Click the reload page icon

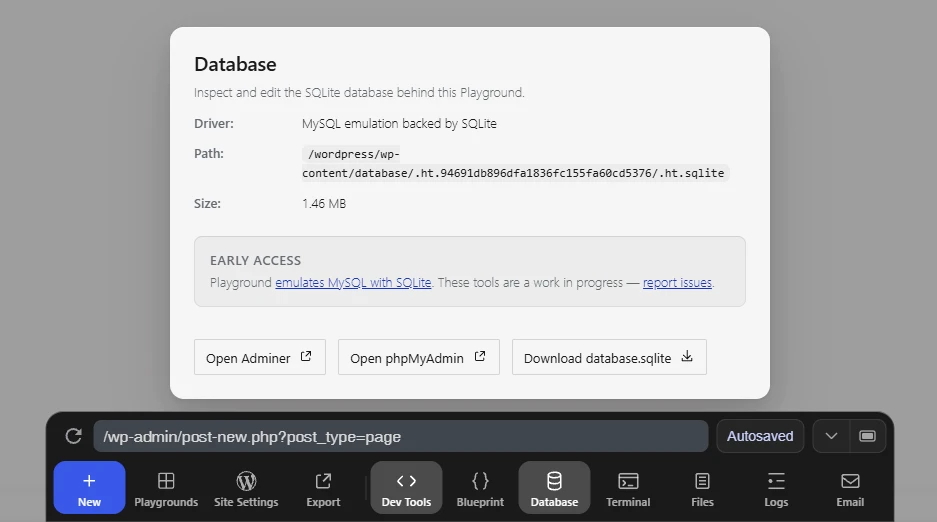coord(74,436)
